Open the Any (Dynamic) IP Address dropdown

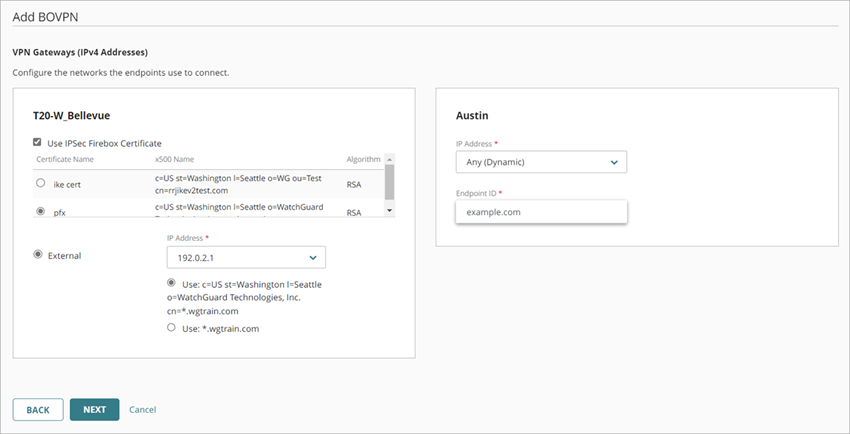point(541,161)
